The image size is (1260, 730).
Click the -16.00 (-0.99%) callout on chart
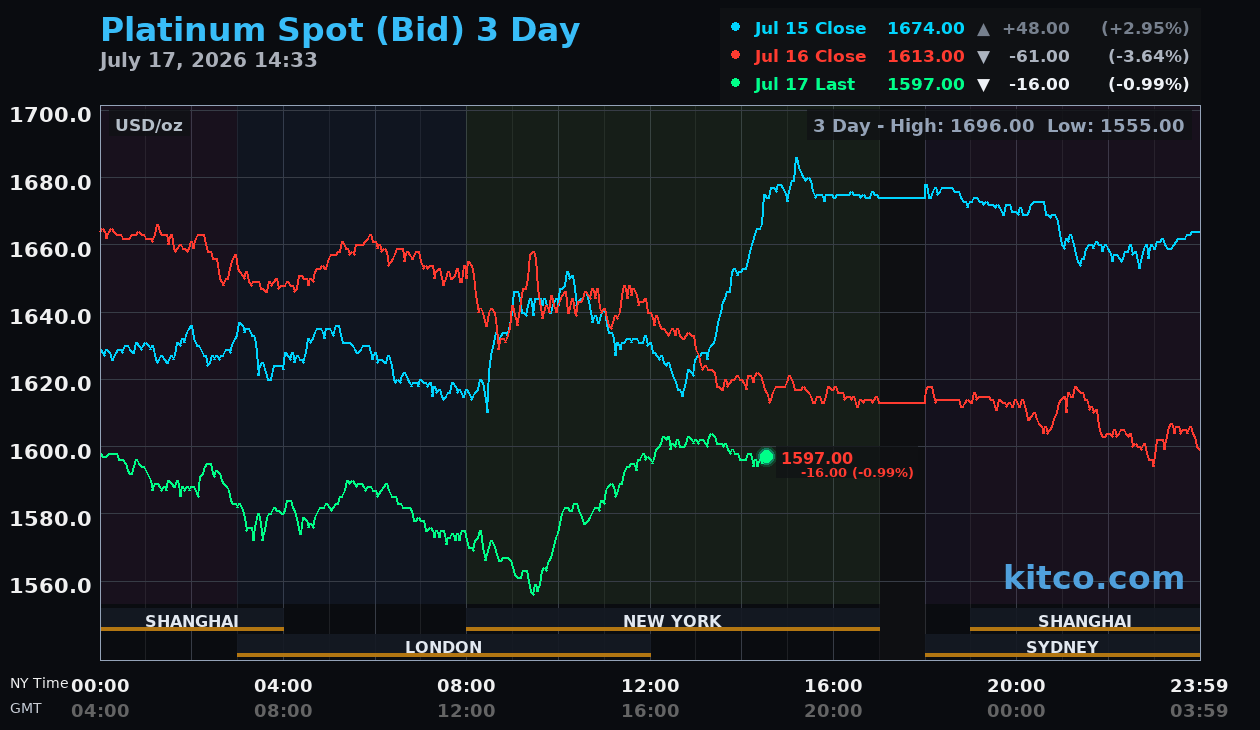(857, 473)
